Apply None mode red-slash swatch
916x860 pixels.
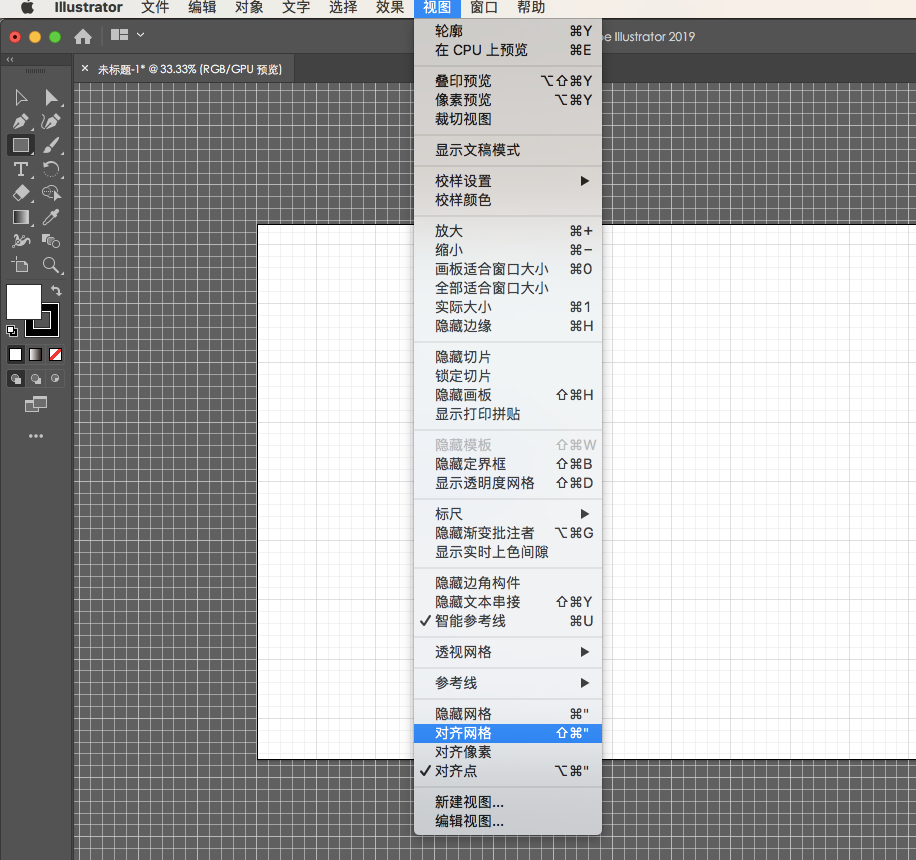[55, 355]
